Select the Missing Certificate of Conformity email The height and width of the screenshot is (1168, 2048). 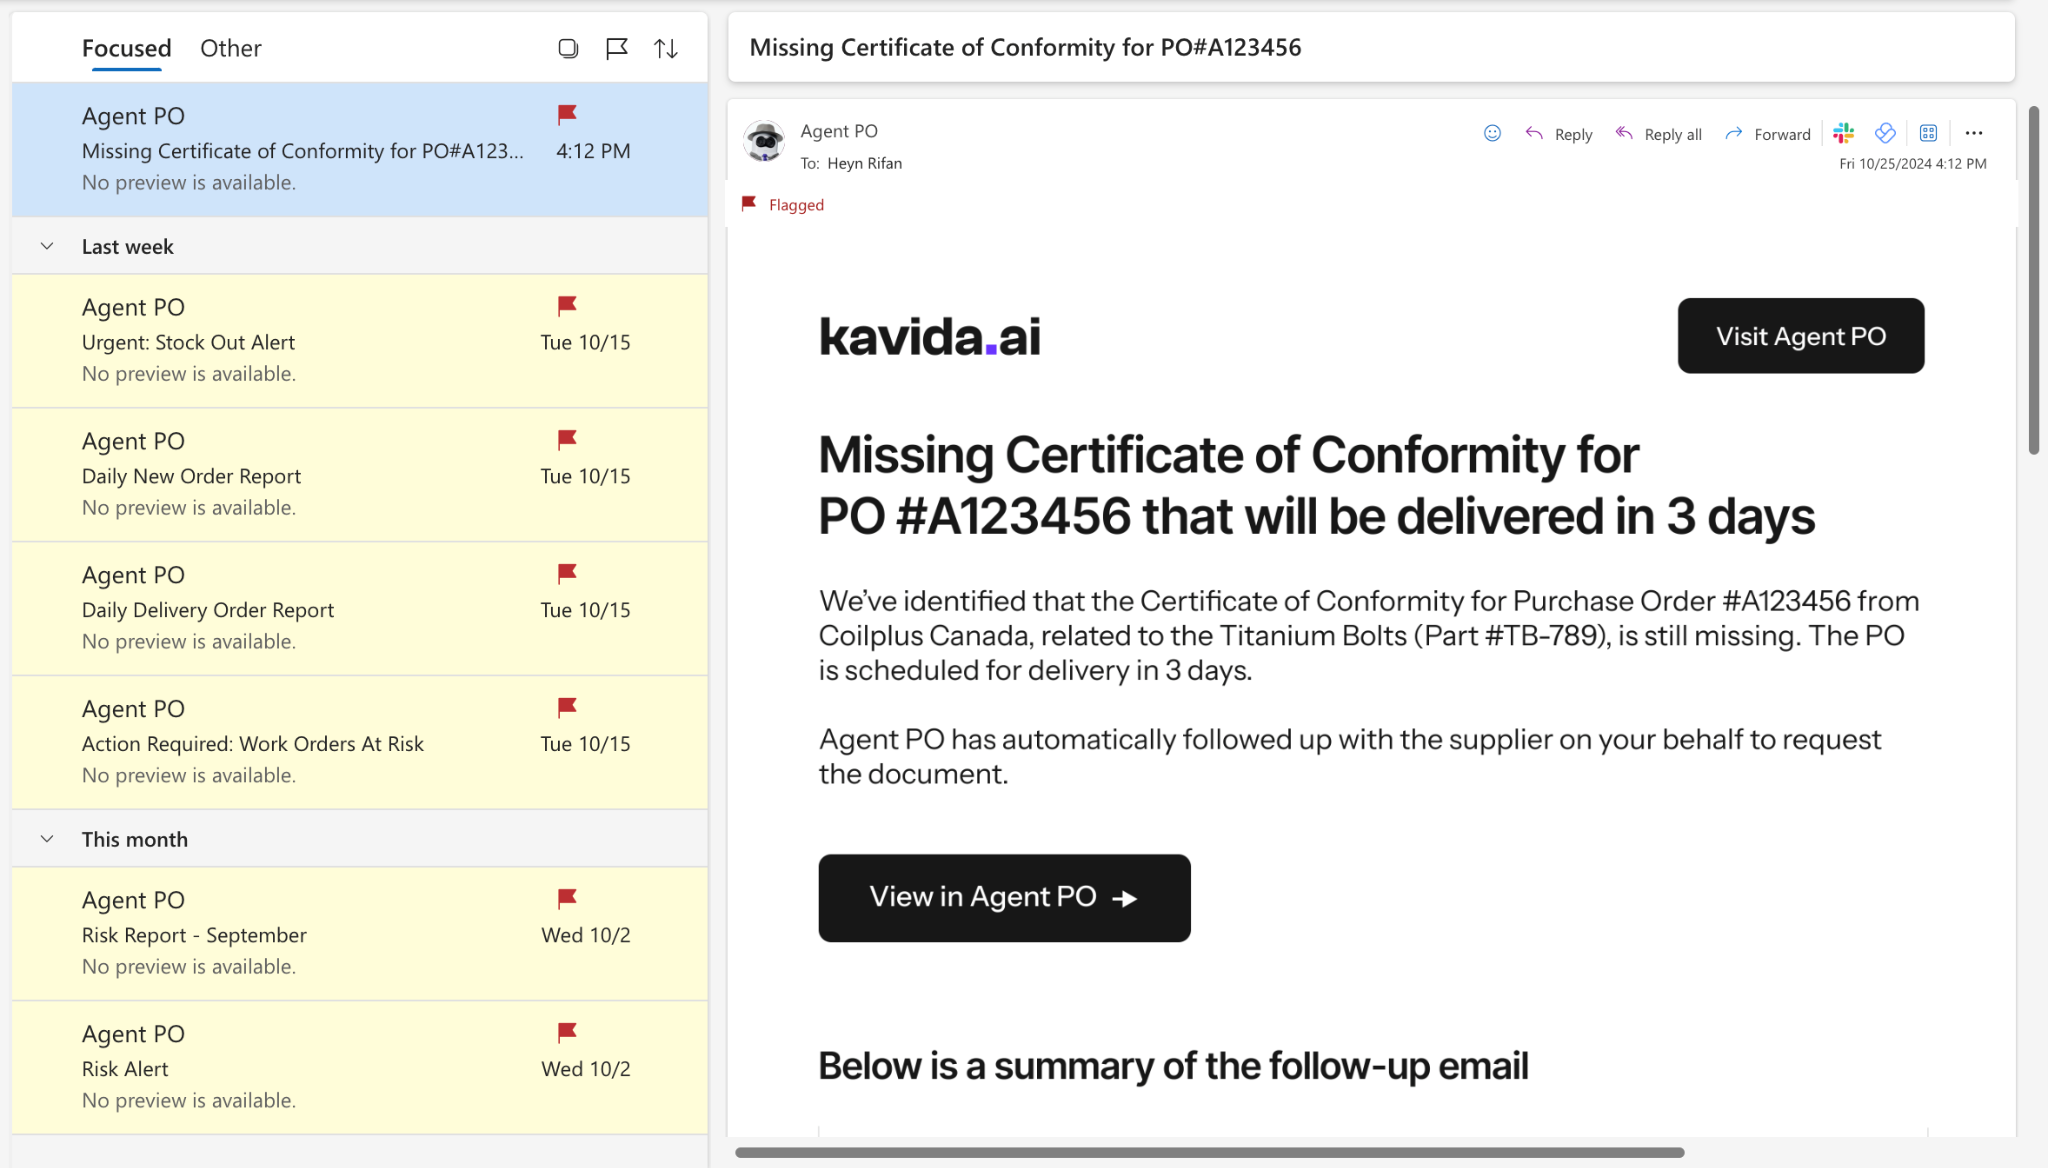pos(360,150)
